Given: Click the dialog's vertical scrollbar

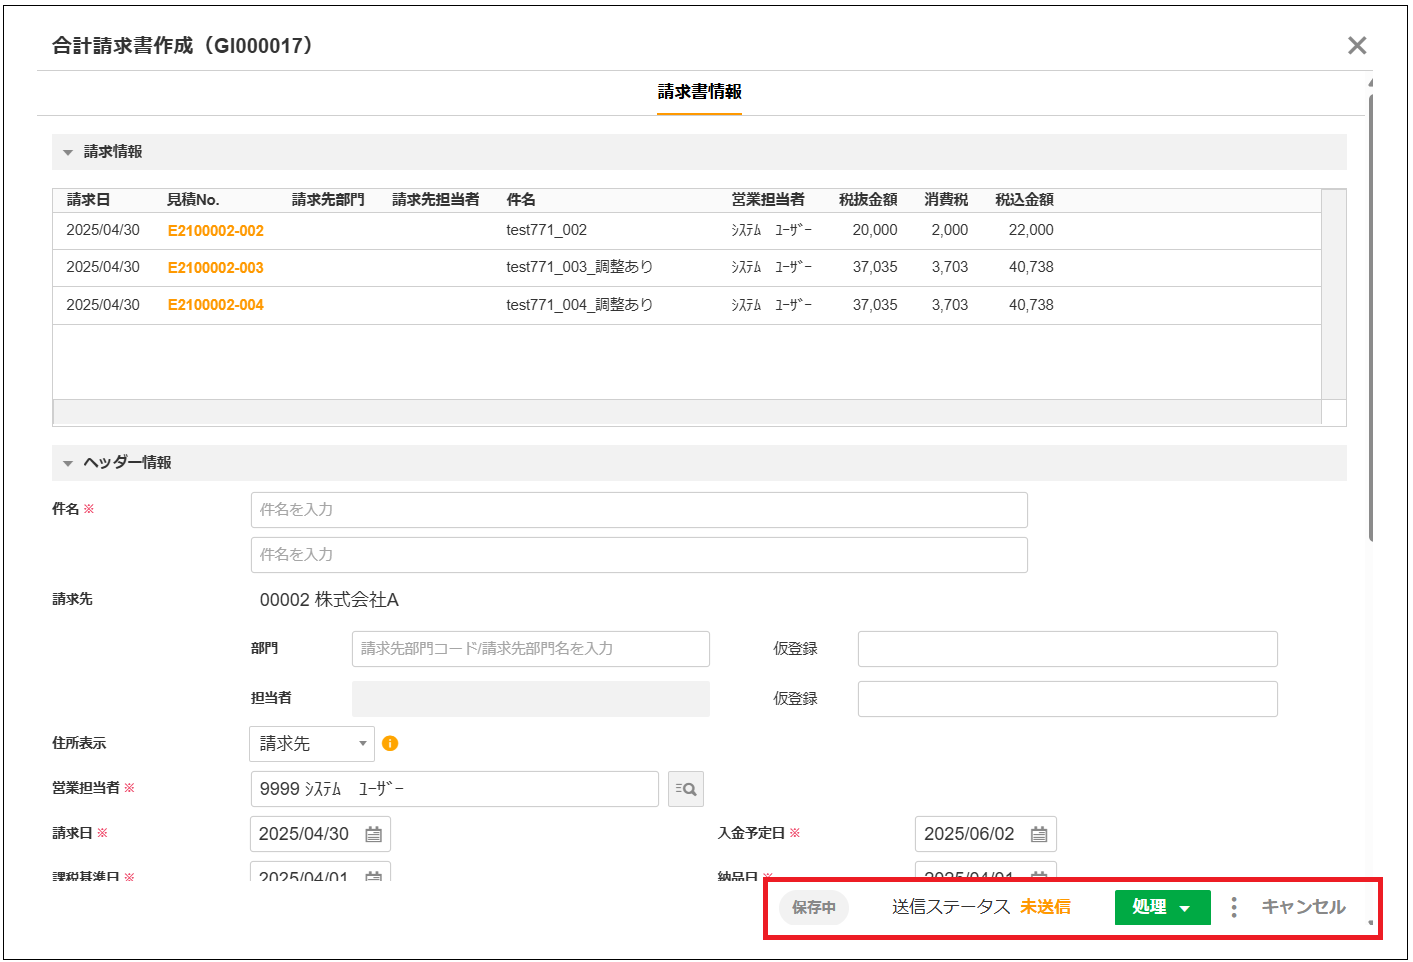Looking at the screenshot, I should pyautogui.click(x=1370, y=320).
